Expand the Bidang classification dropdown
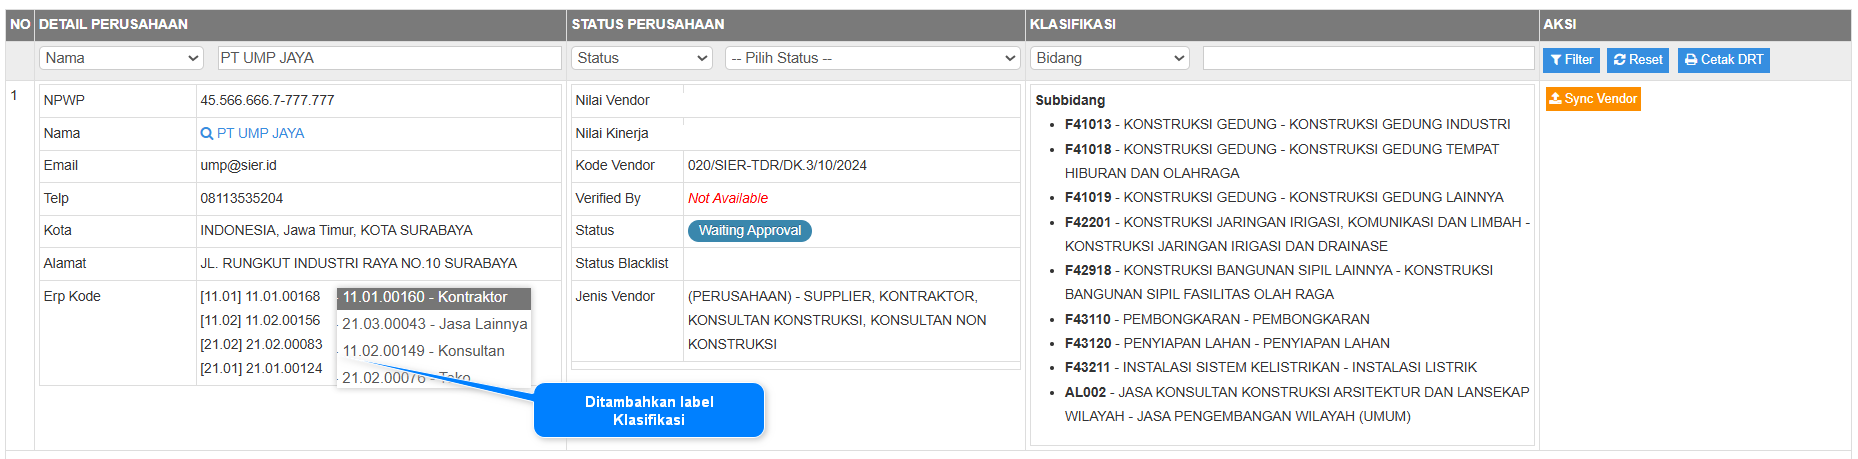1858x459 pixels. pos(1109,58)
